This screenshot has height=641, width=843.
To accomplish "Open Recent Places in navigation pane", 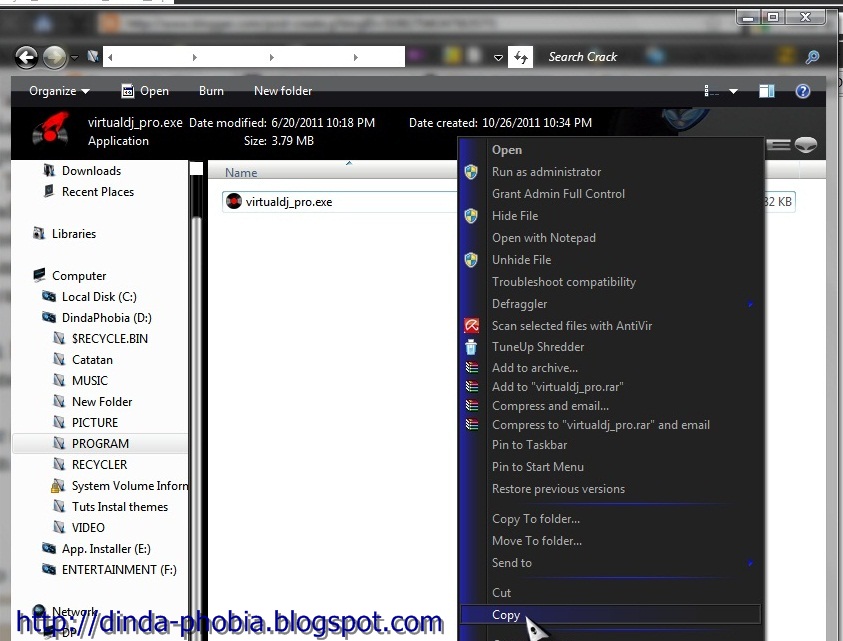I will point(88,192).
